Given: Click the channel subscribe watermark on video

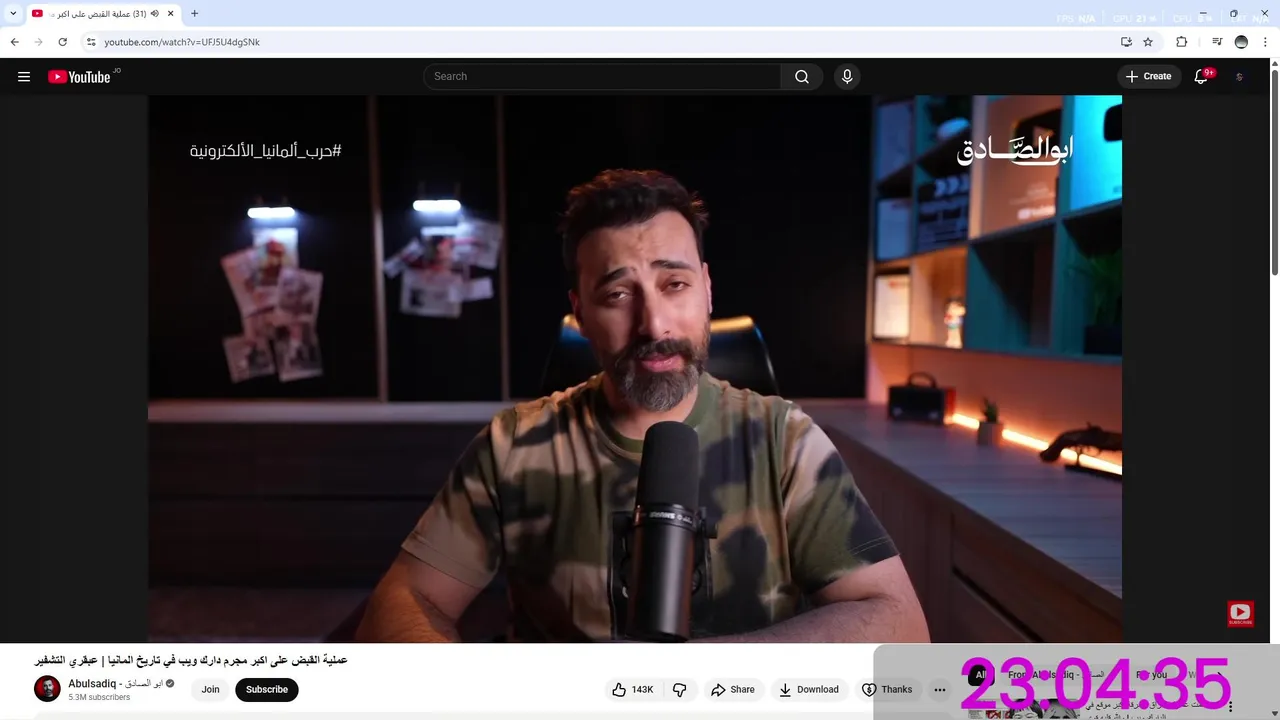Looking at the screenshot, I should coord(1240,614).
